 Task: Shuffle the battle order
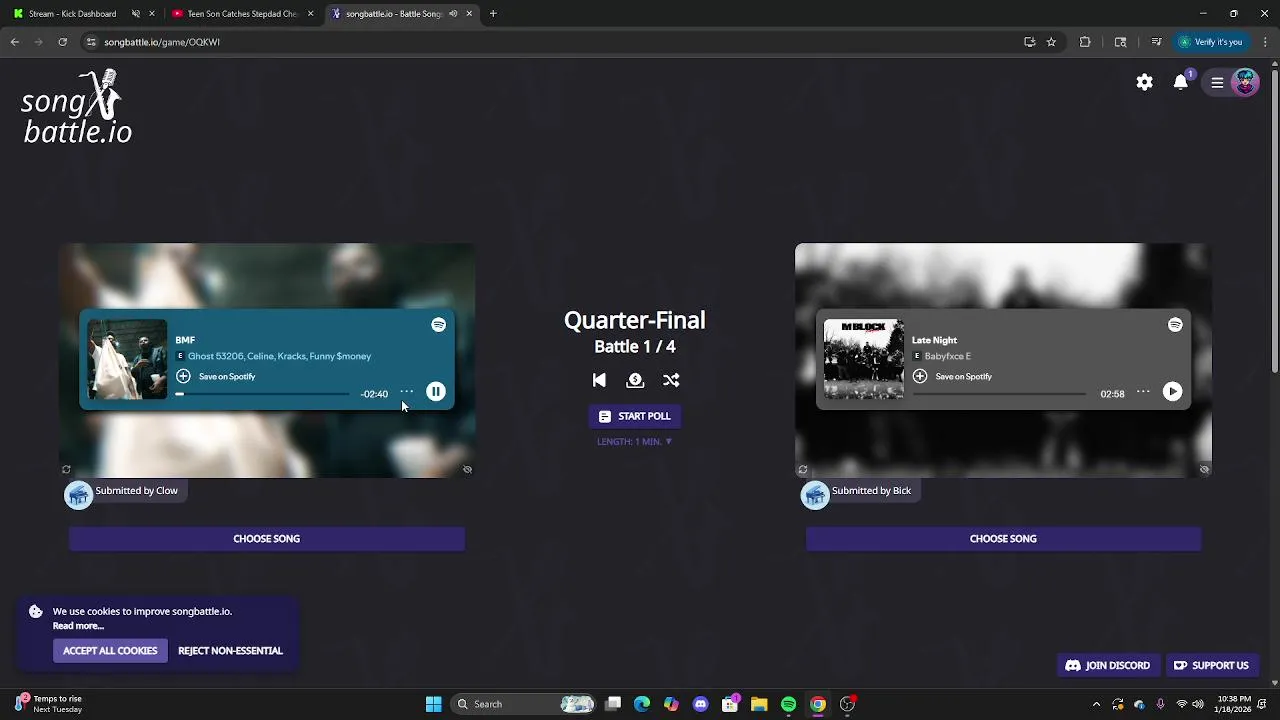(x=671, y=380)
